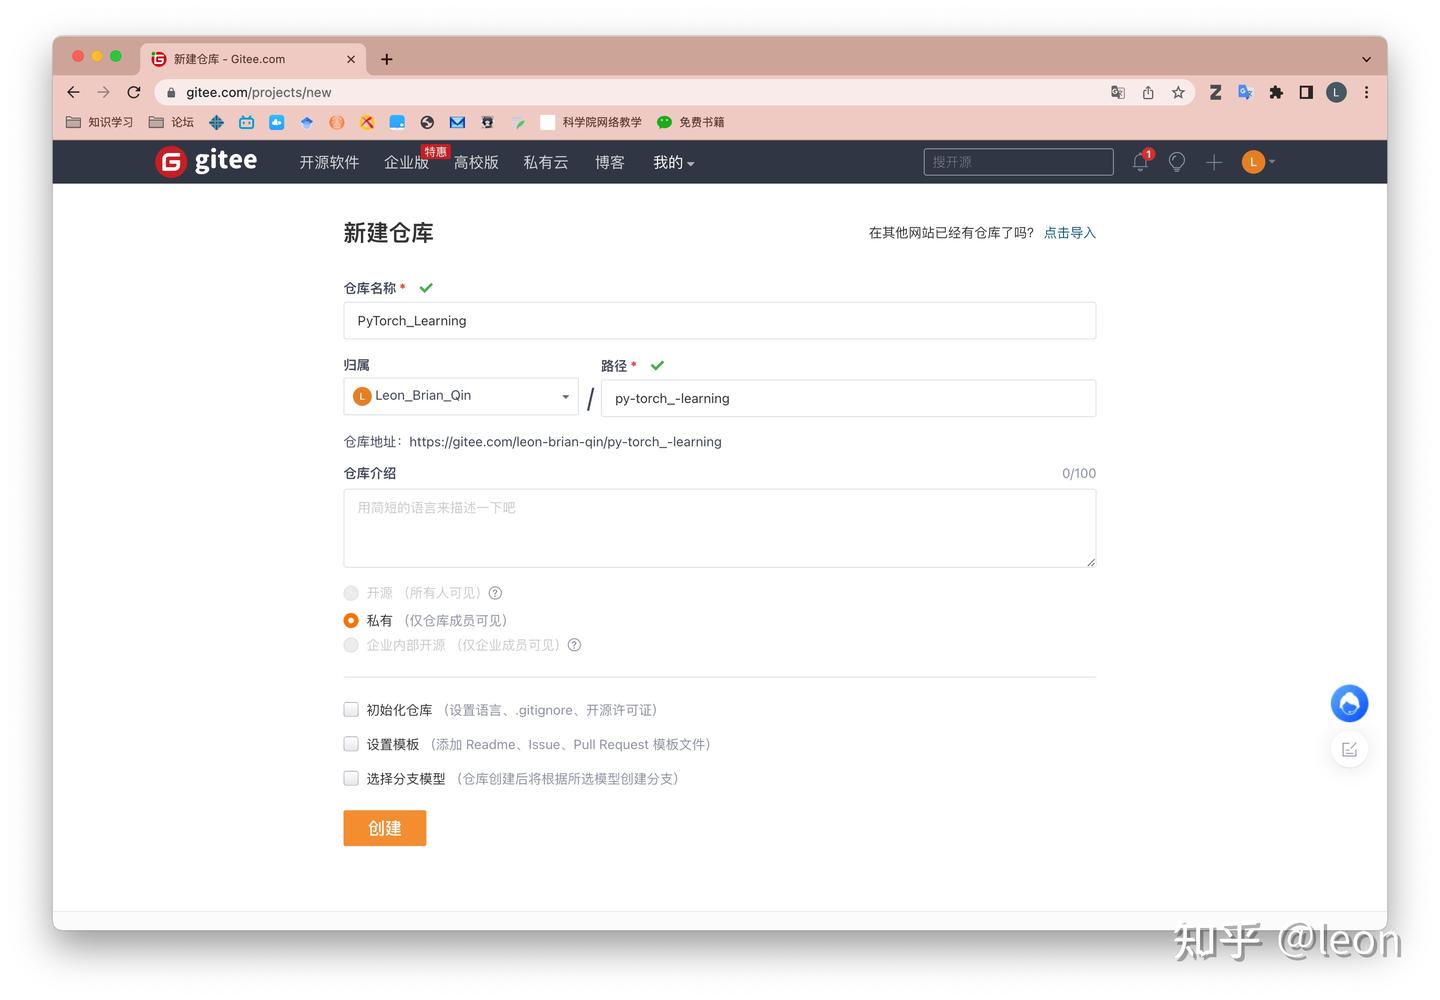Viewport: 1440px width, 1000px height.
Task: Open 企业版 in navigation
Action: click(x=406, y=162)
